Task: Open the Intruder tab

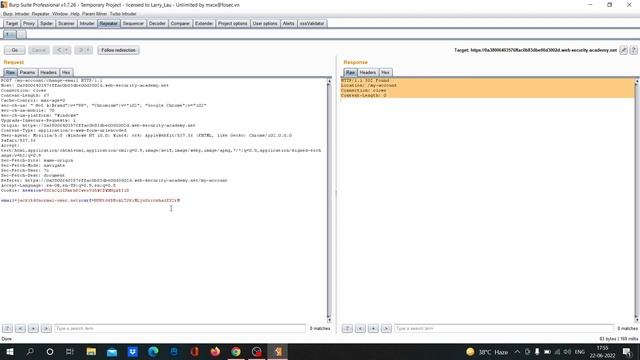Action: [x=87, y=24]
